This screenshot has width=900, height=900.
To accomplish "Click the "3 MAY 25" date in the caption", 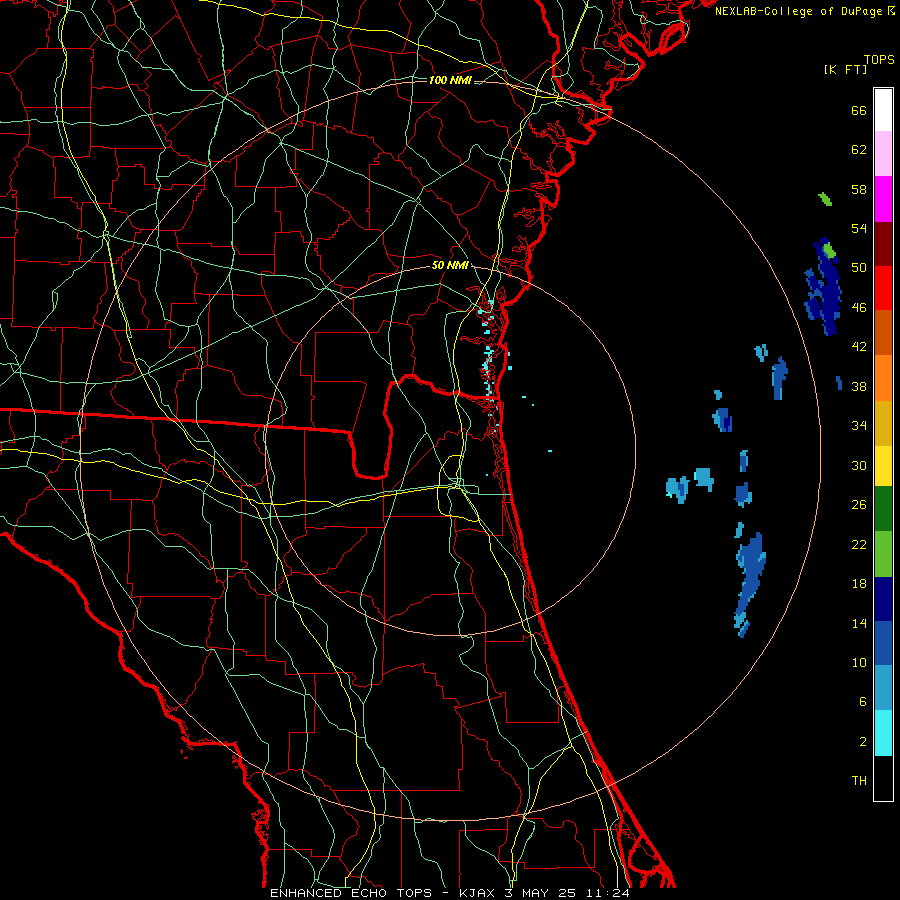I will point(542,893).
